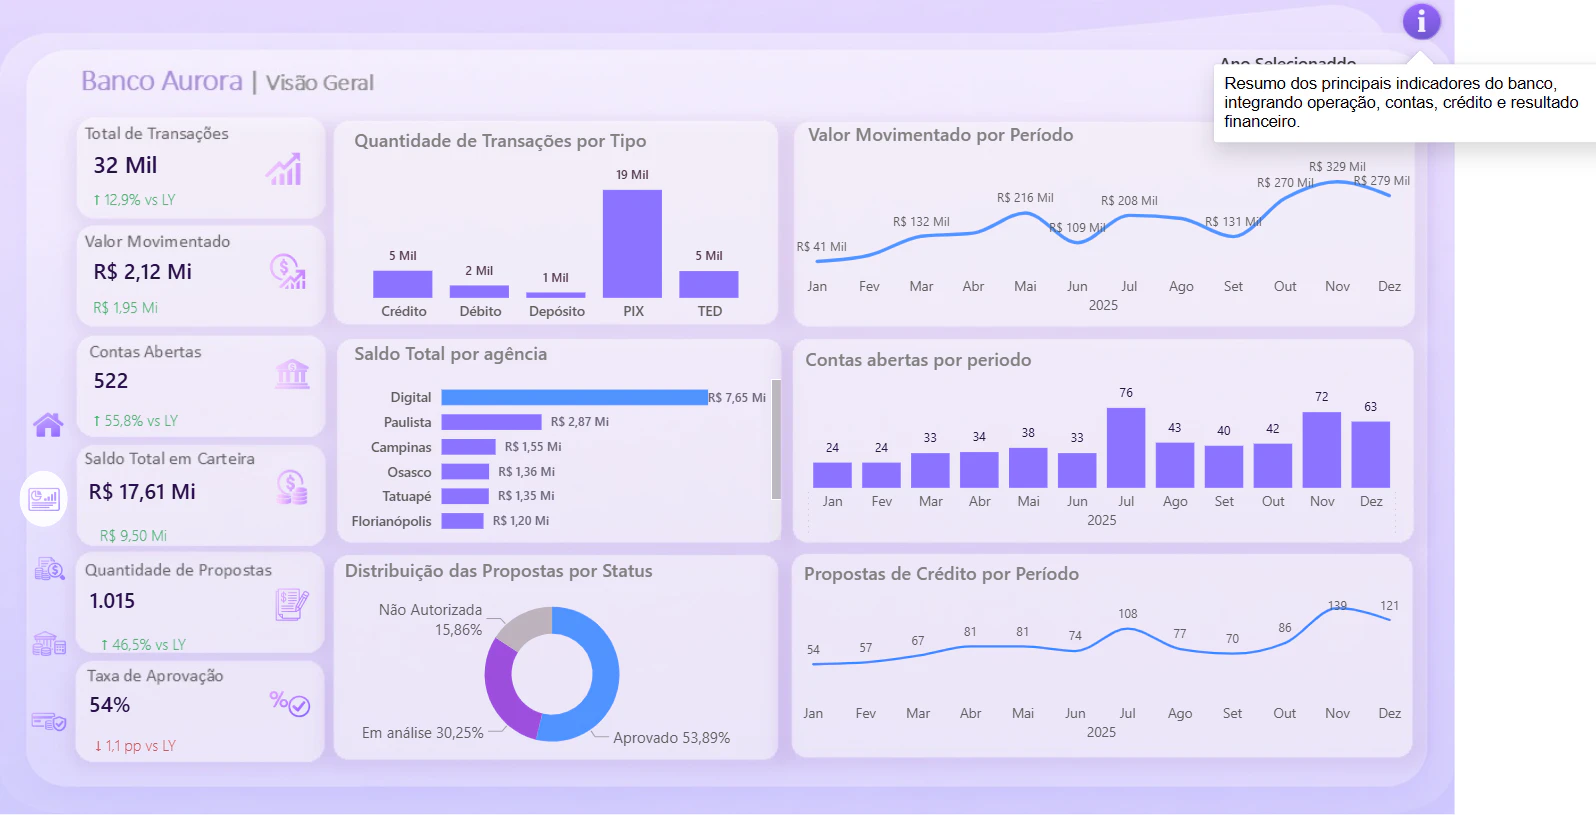
Task: Click the '54%' approval rate value
Action: tap(110, 705)
